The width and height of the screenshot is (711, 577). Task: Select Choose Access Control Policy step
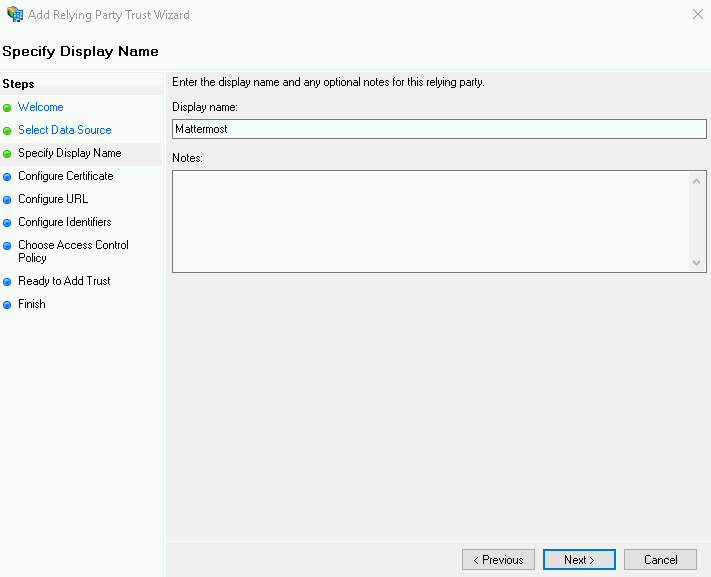[x=73, y=251]
